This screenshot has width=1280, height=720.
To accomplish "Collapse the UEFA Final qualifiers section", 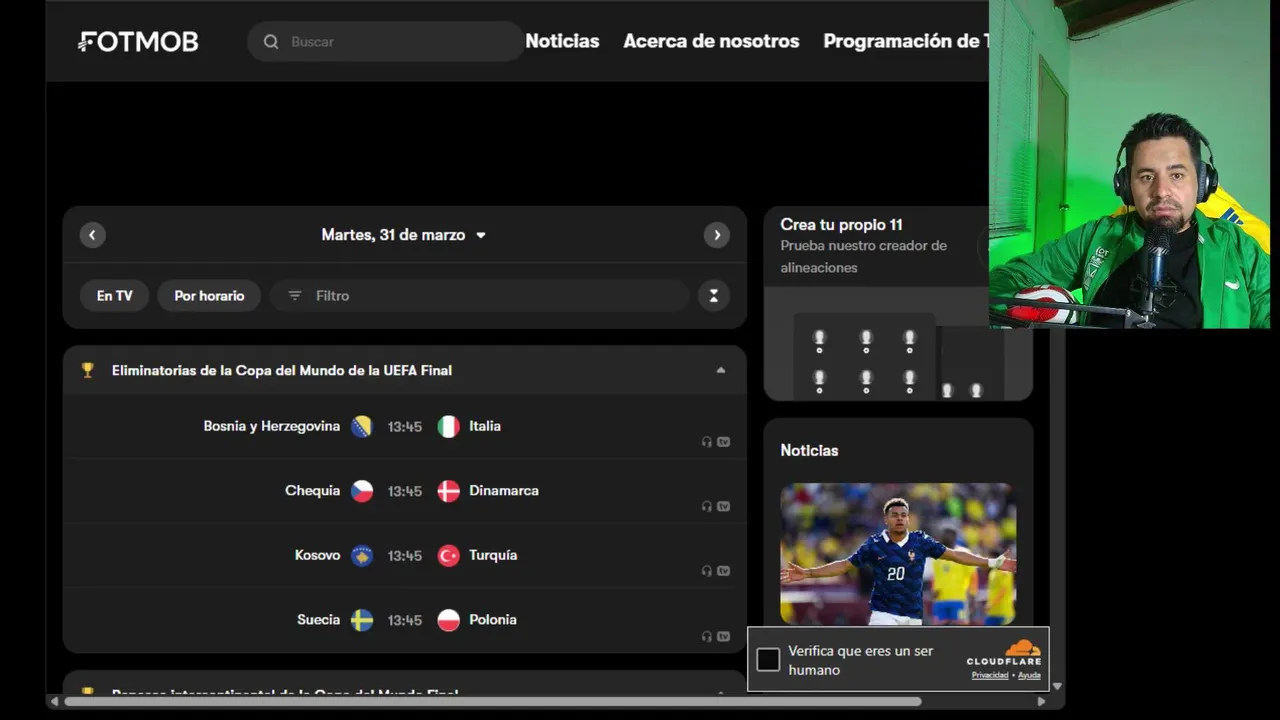I will click(x=720, y=371).
